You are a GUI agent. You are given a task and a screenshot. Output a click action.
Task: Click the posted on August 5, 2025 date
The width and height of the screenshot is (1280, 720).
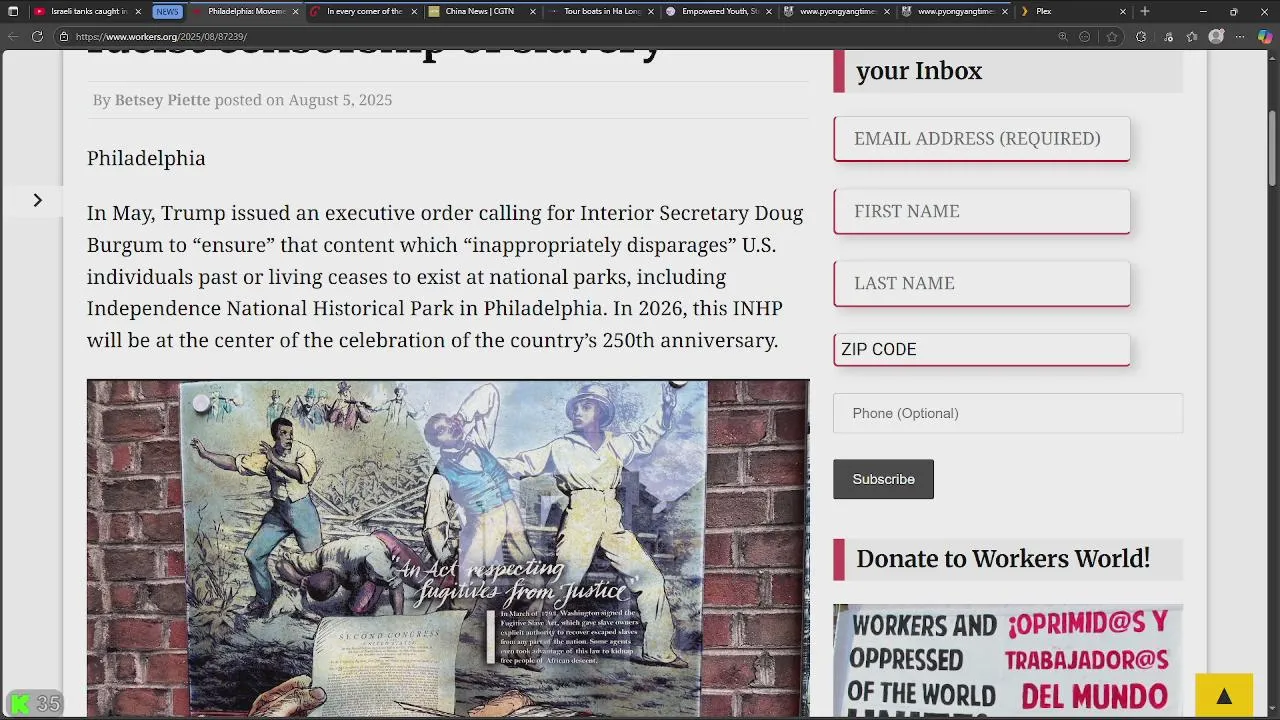pos(303,100)
